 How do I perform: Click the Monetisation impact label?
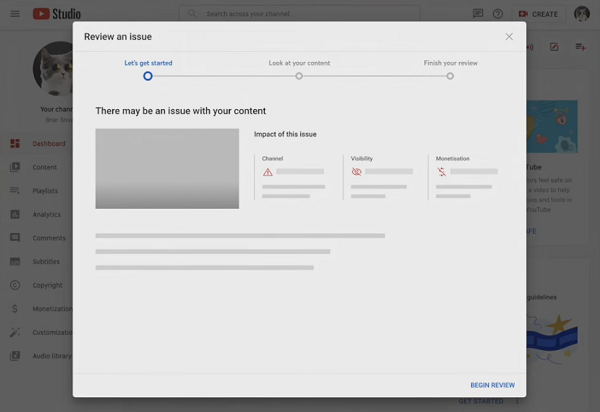[452, 158]
